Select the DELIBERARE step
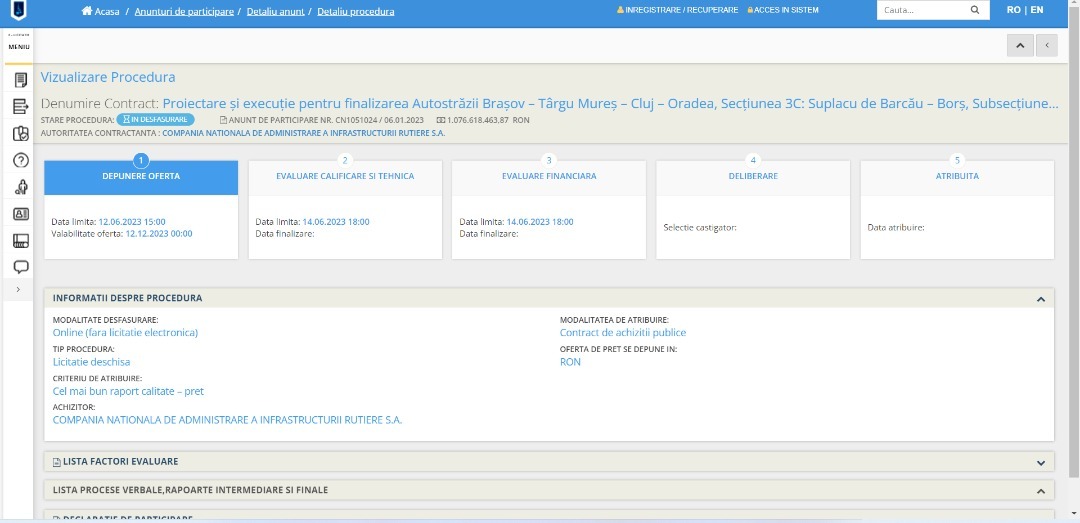The image size is (1080, 523). (753, 176)
